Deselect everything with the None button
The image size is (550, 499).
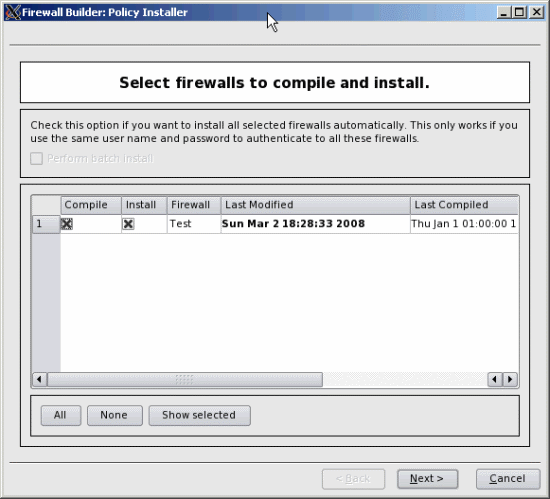point(115,416)
